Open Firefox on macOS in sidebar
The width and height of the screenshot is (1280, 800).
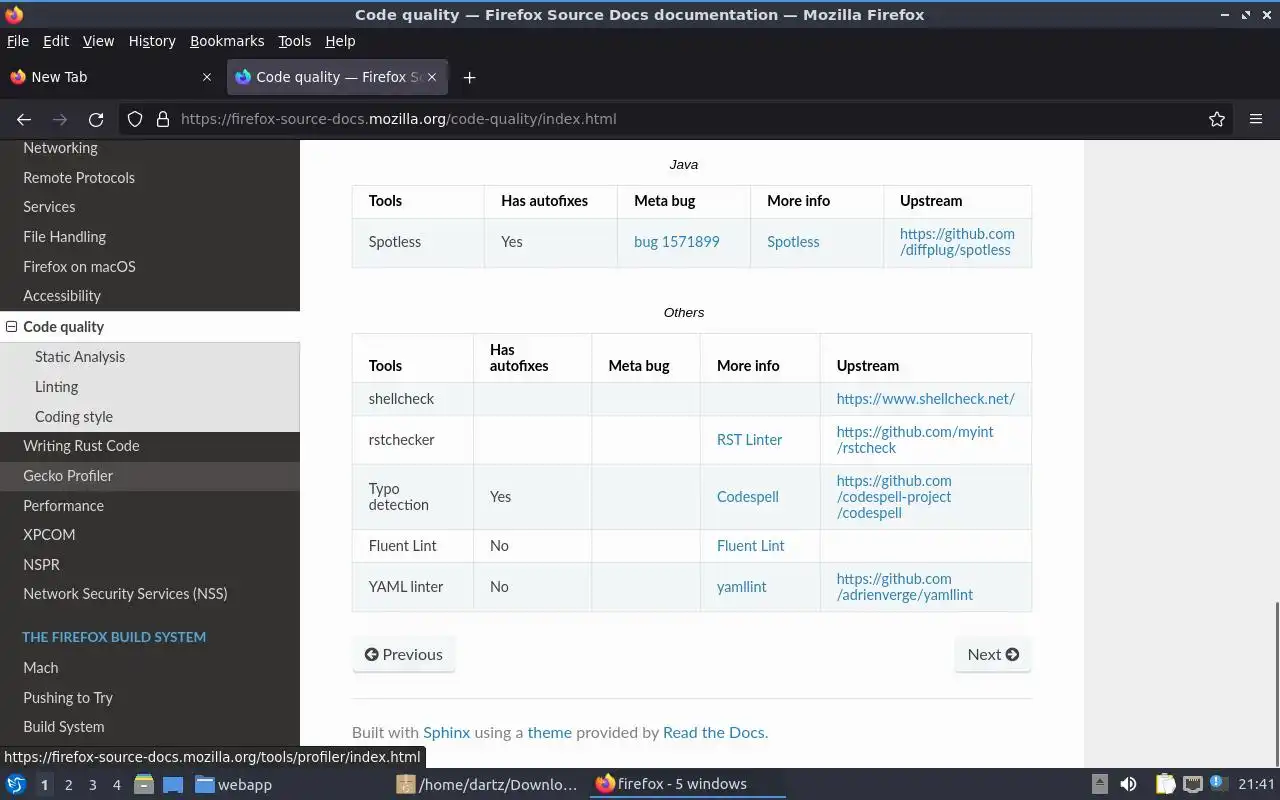[150, 267]
